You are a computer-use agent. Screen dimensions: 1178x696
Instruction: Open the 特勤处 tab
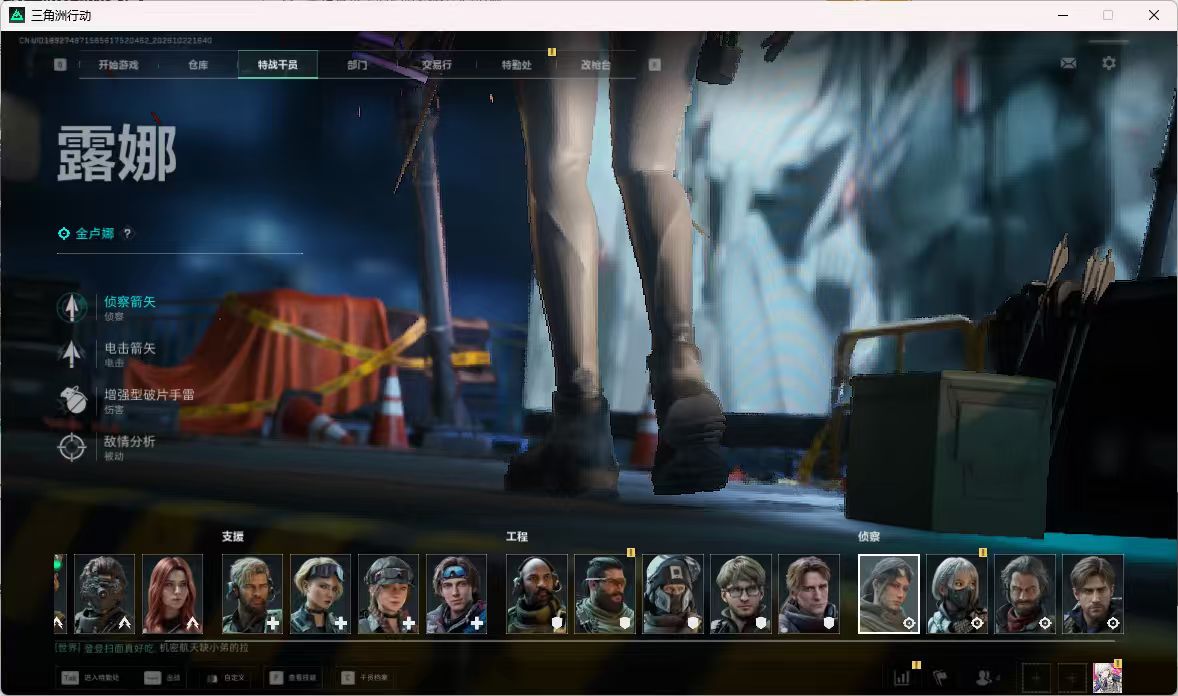coord(516,65)
